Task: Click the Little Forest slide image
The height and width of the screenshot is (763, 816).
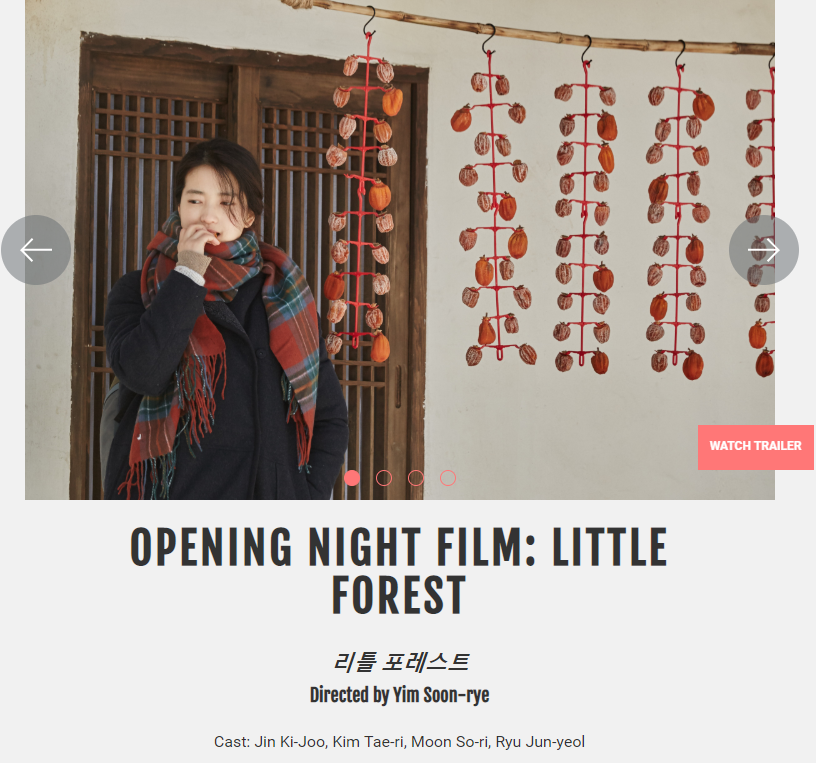Action: click(400, 250)
